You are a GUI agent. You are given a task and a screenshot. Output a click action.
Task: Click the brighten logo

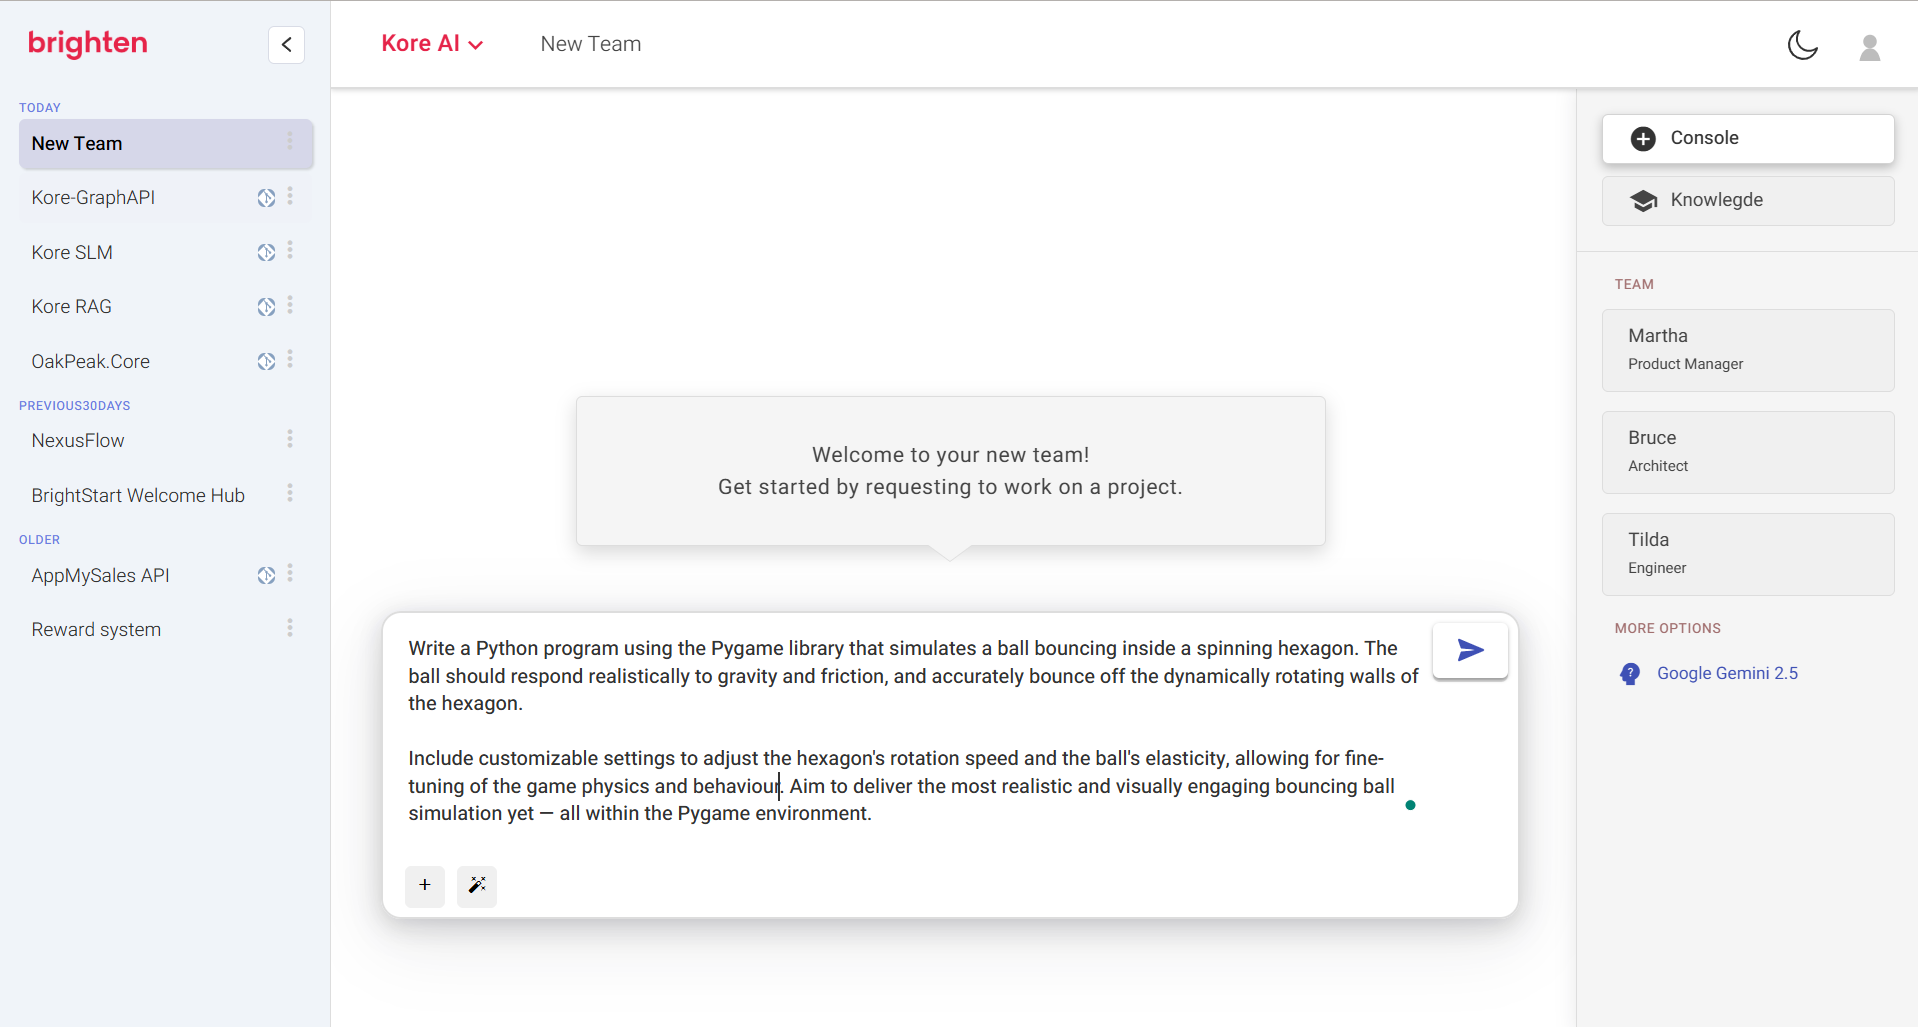pos(88,43)
